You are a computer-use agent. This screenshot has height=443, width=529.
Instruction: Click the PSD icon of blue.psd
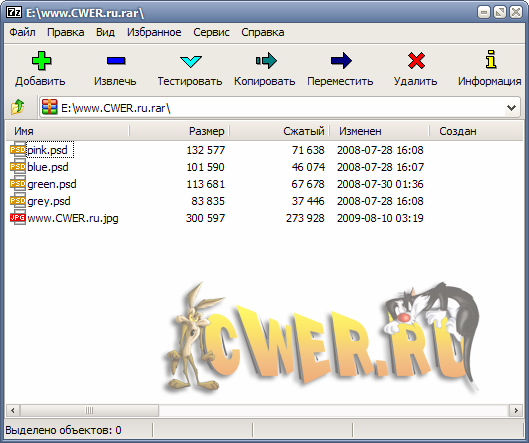(x=18, y=167)
